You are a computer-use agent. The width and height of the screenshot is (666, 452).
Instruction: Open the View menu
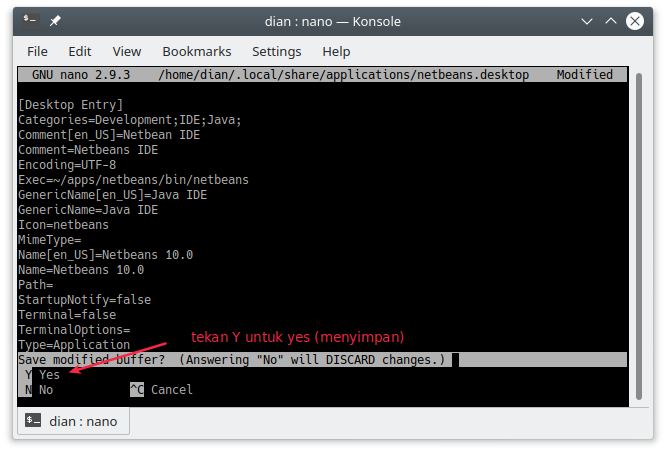[127, 51]
